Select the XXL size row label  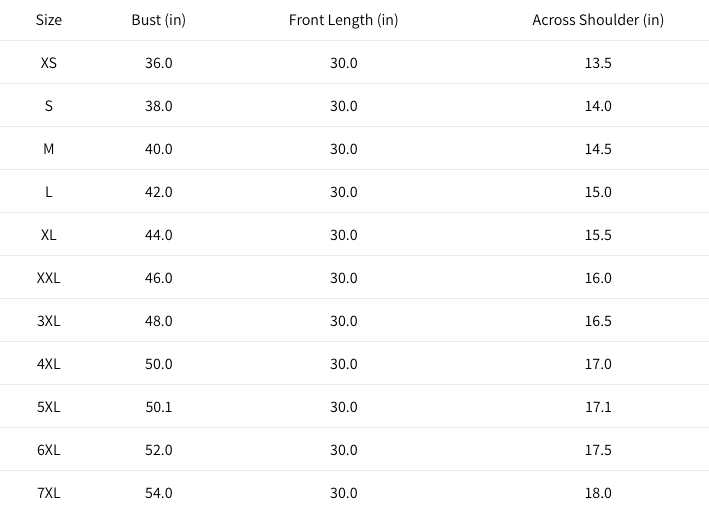coord(48,278)
